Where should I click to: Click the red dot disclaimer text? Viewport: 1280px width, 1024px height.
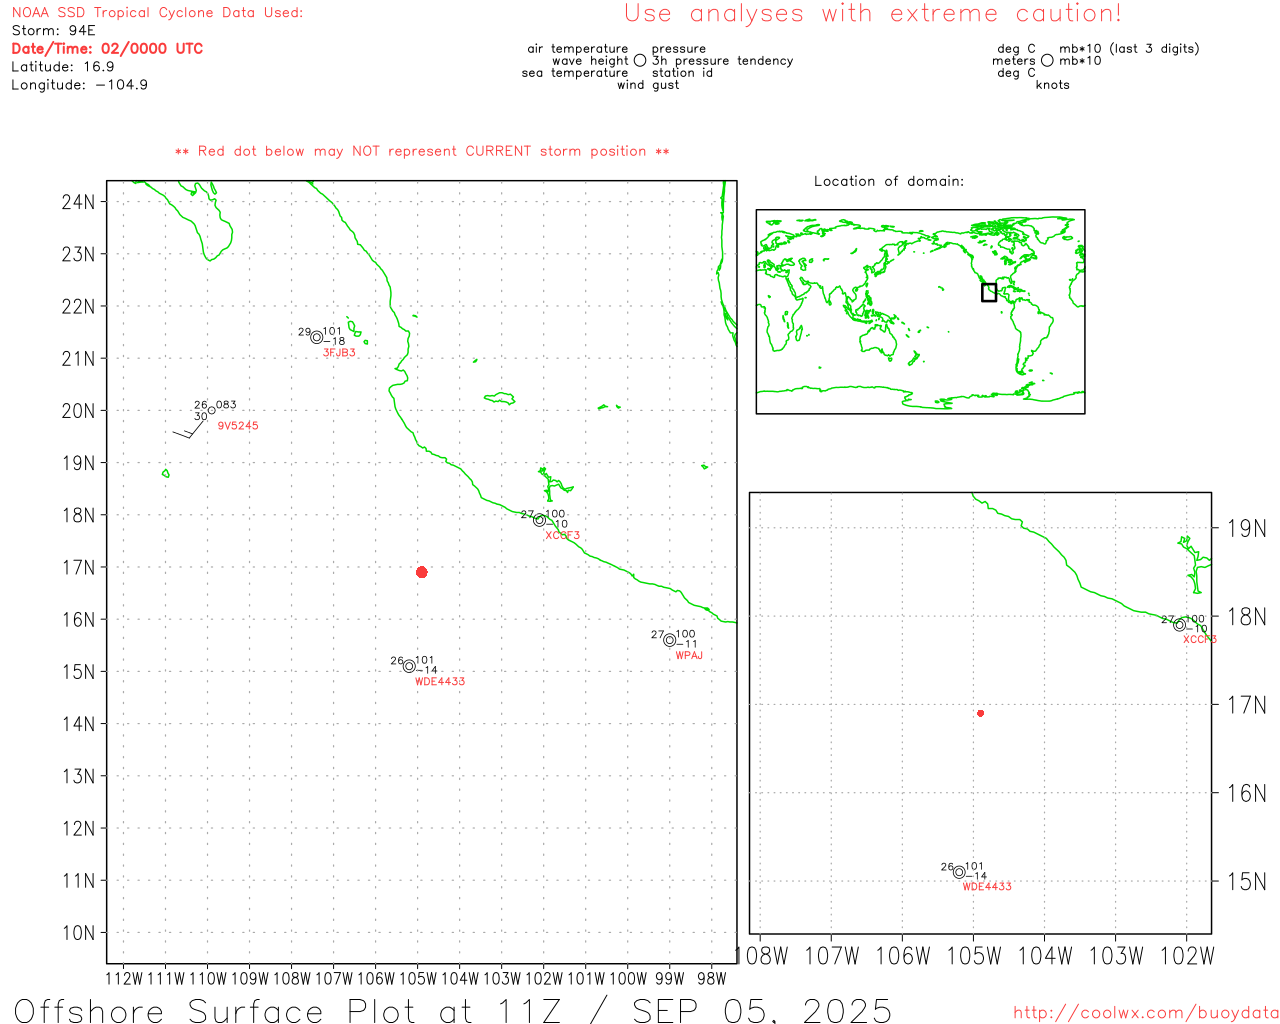pyautogui.click(x=422, y=152)
